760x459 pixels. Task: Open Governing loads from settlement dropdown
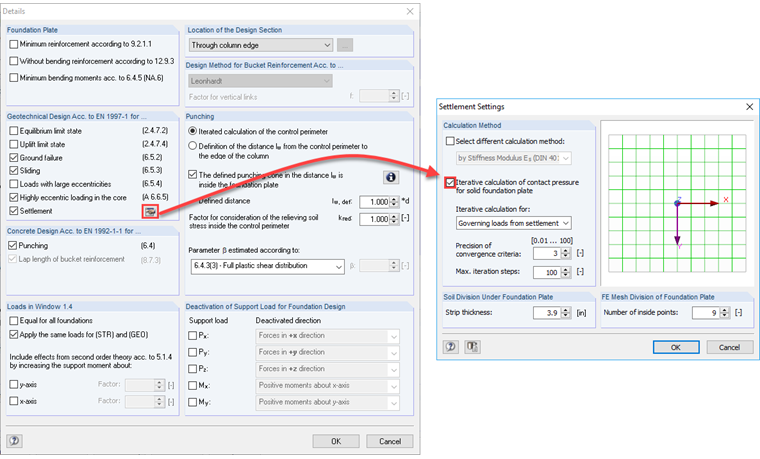(x=514, y=223)
